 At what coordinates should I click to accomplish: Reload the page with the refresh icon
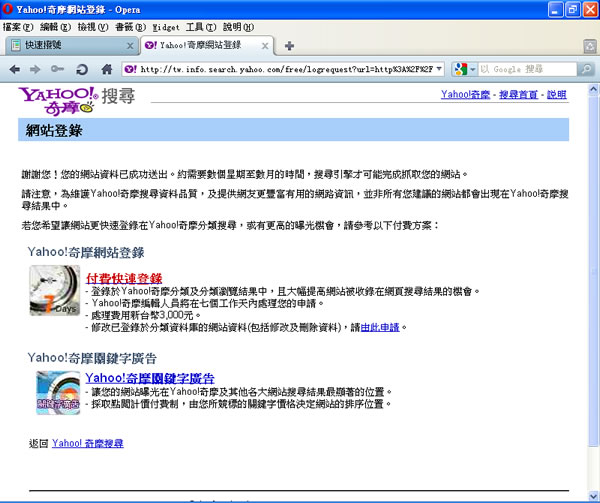click(x=82, y=69)
